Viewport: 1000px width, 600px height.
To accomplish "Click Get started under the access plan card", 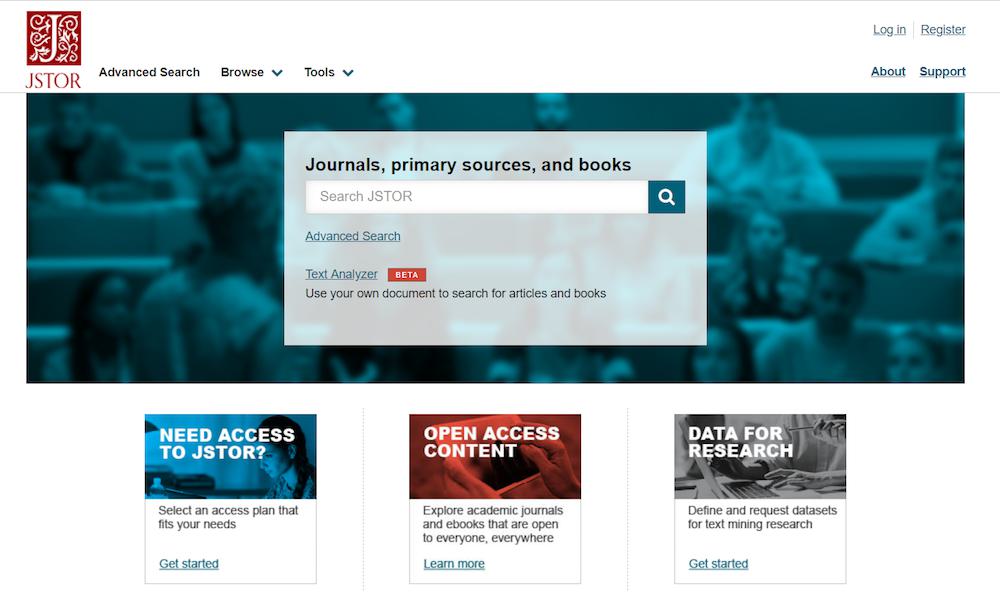I will 190,563.
